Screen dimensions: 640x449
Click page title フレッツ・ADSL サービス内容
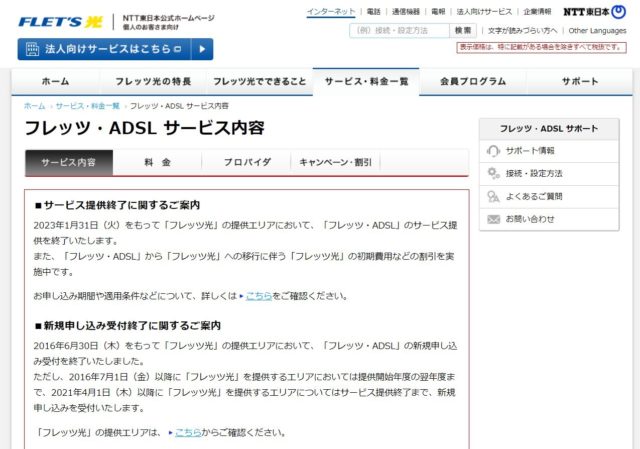coord(144,128)
